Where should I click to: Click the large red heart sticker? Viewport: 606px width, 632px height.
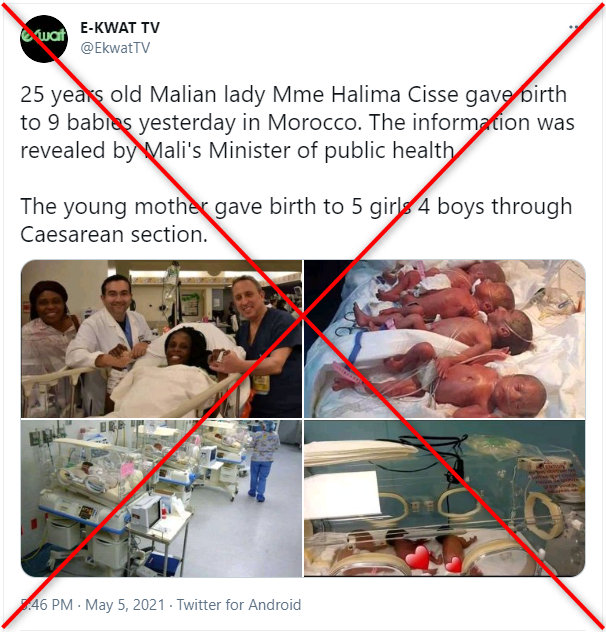[418, 557]
